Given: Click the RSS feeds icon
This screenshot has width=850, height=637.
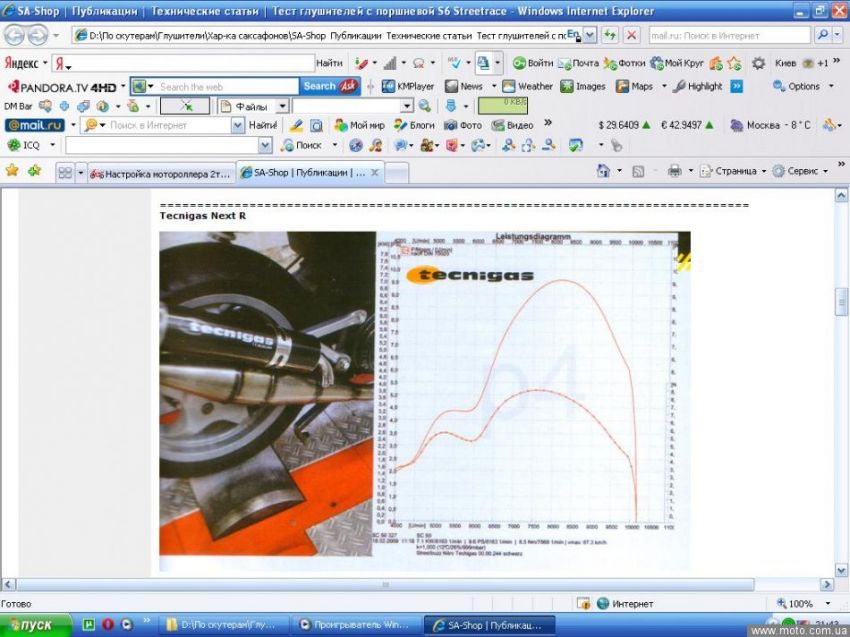Looking at the screenshot, I should pos(638,171).
